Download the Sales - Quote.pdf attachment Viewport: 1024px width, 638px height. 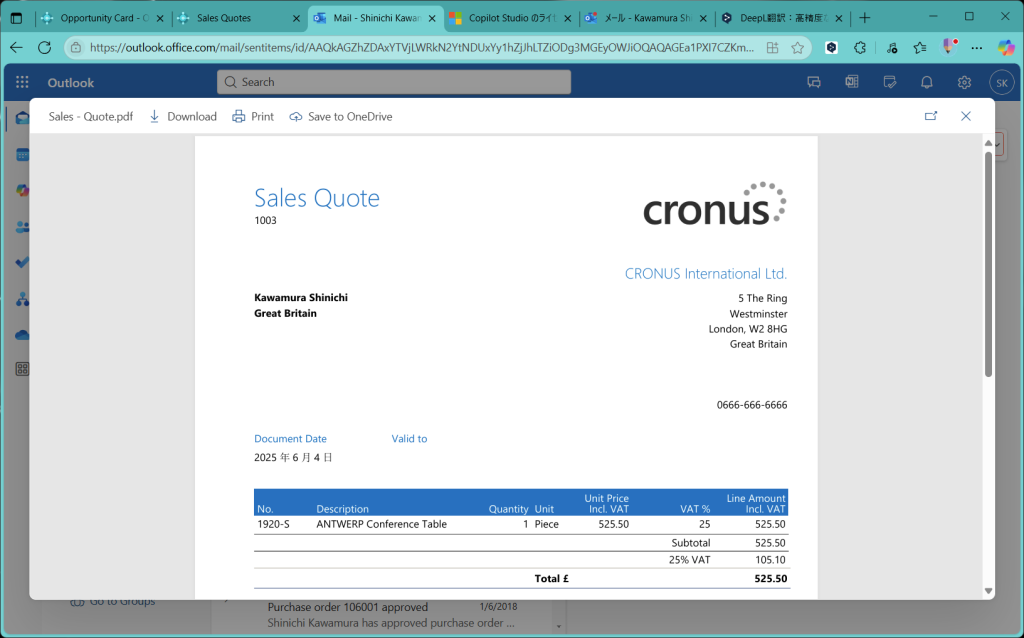click(x=183, y=116)
